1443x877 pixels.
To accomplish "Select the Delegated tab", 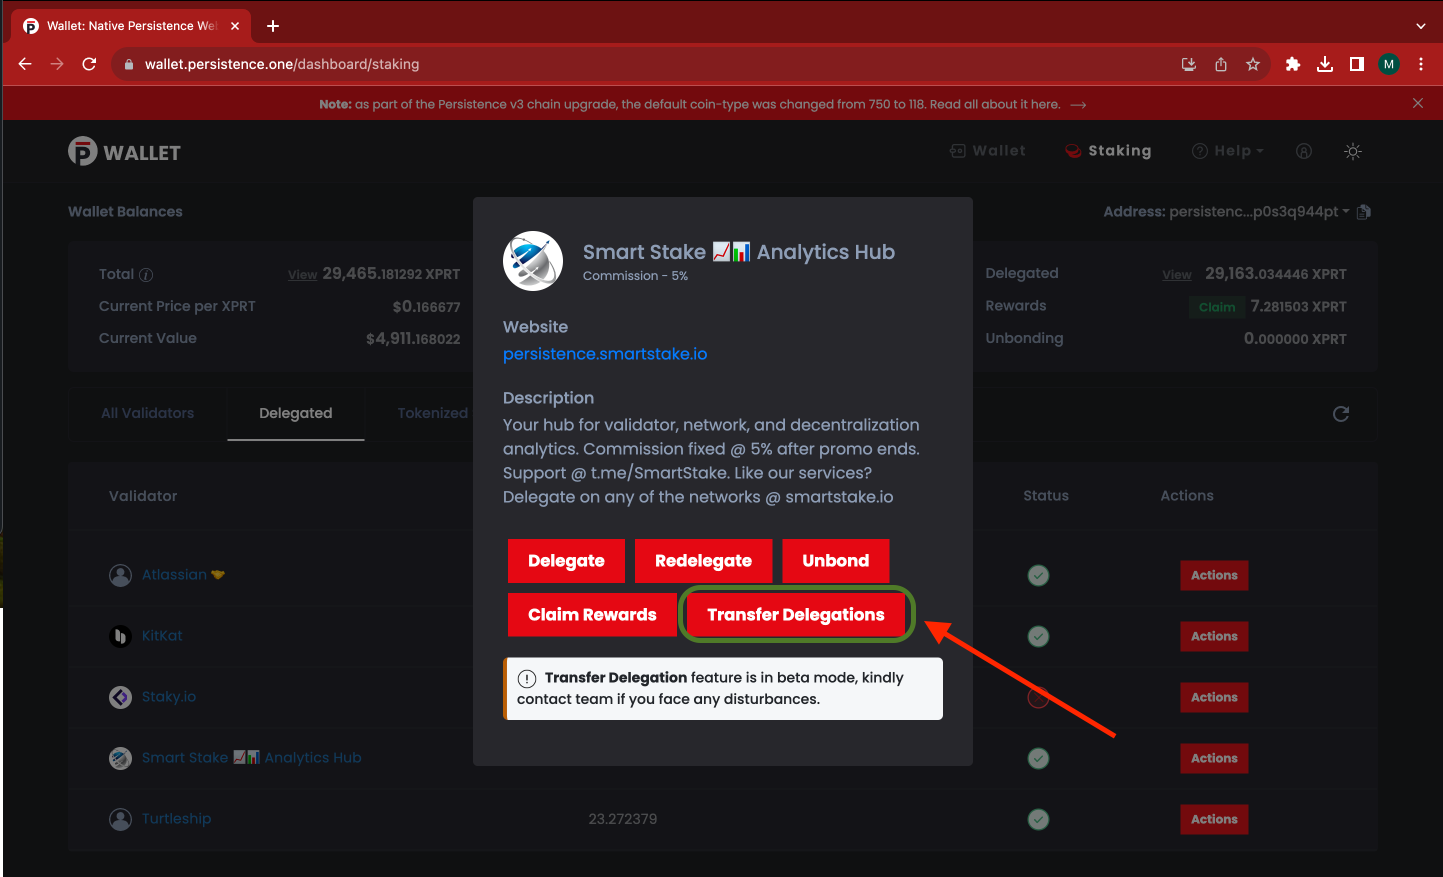I will tap(295, 413).
